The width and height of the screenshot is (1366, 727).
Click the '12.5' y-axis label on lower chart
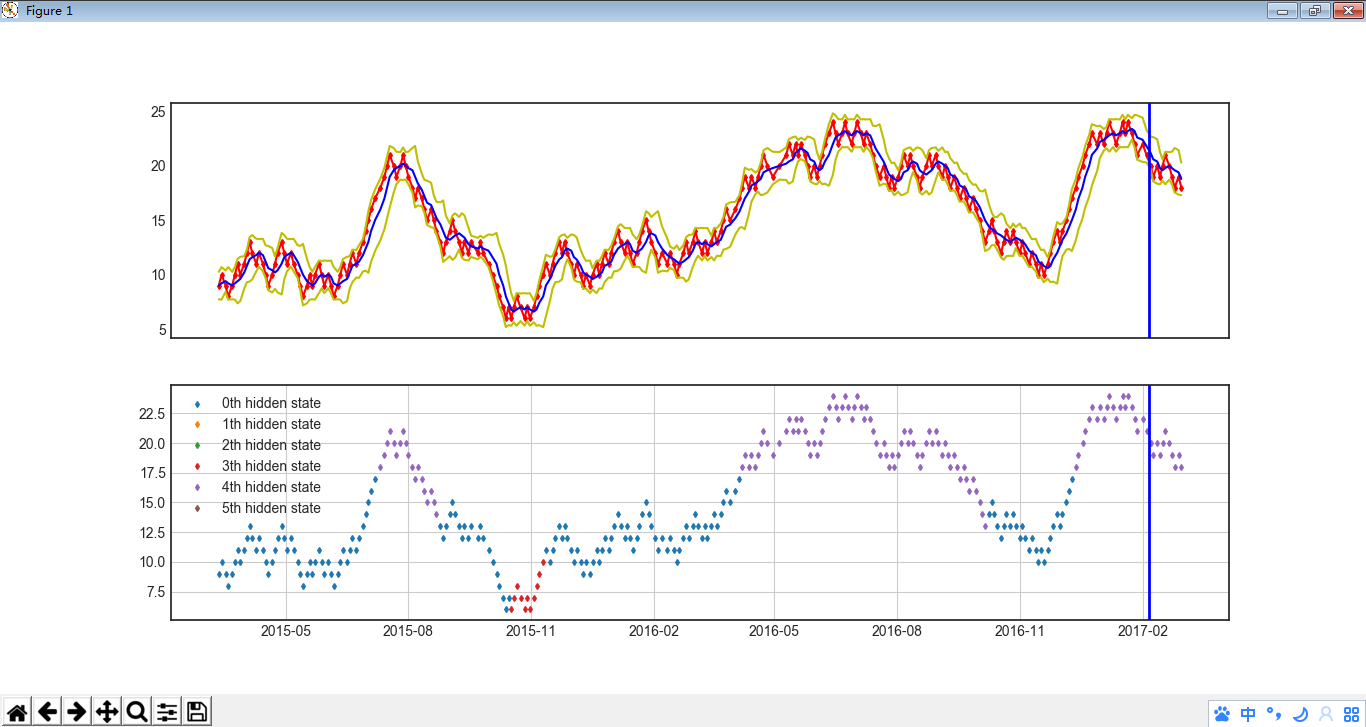coord(153,532)
